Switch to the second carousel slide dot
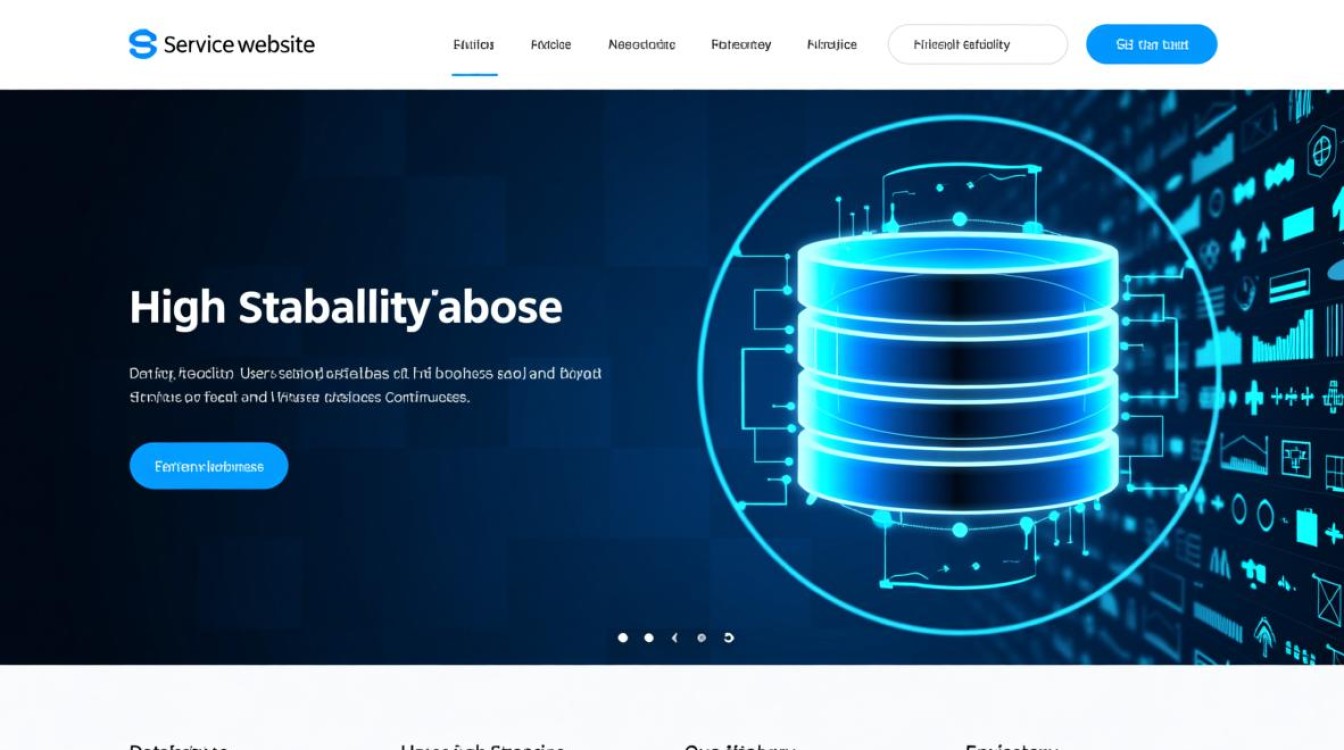1344x750 pixels. click(649, 637)
